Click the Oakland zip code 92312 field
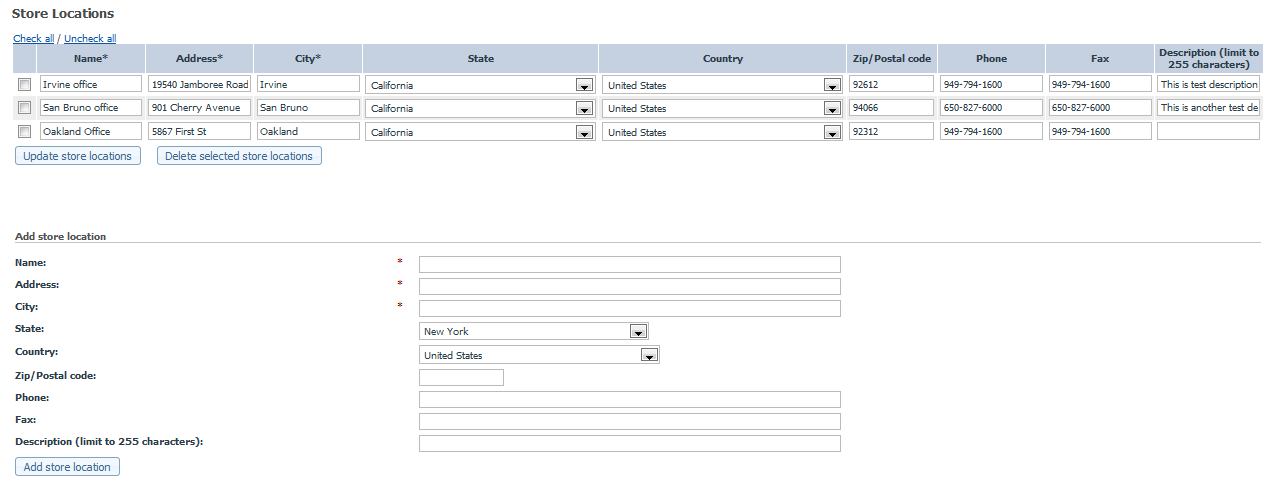This screenshot has width=1277, height=485. 890,132
